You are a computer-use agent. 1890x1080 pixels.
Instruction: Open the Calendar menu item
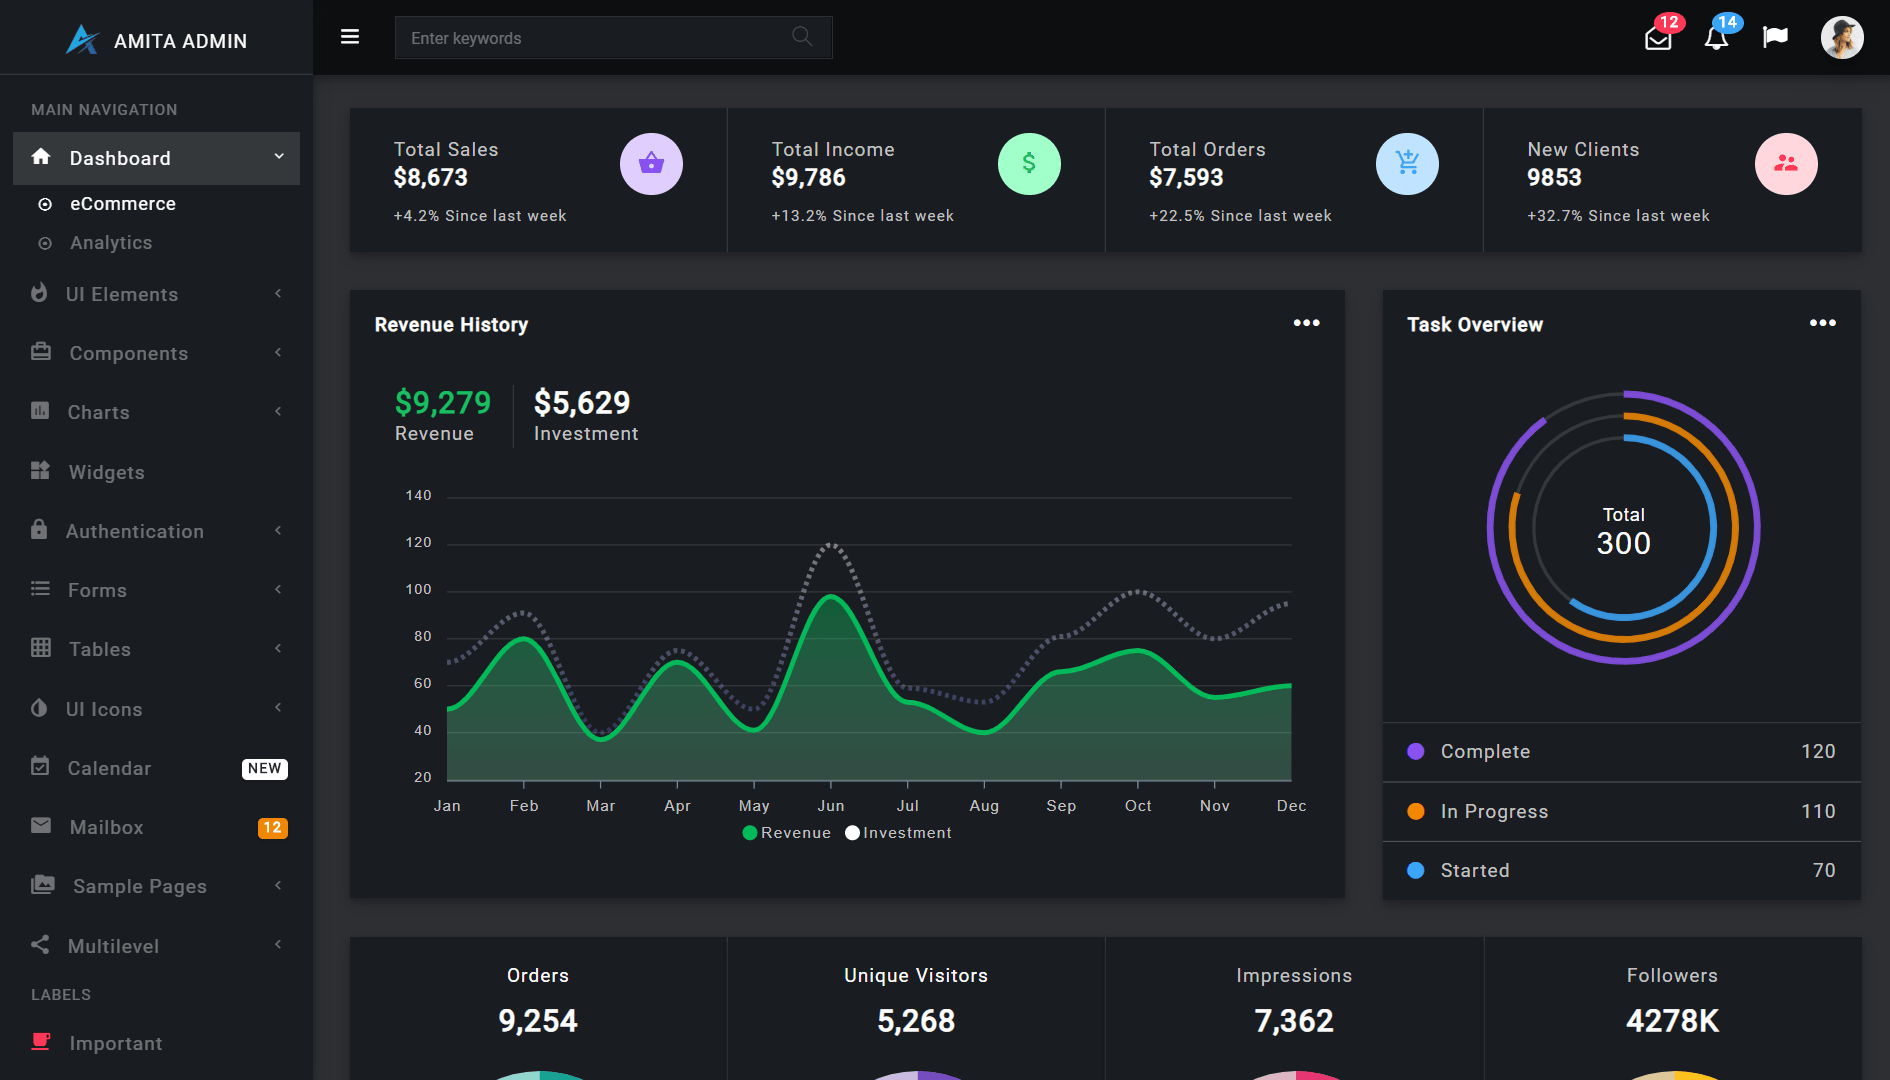[157, 768]
